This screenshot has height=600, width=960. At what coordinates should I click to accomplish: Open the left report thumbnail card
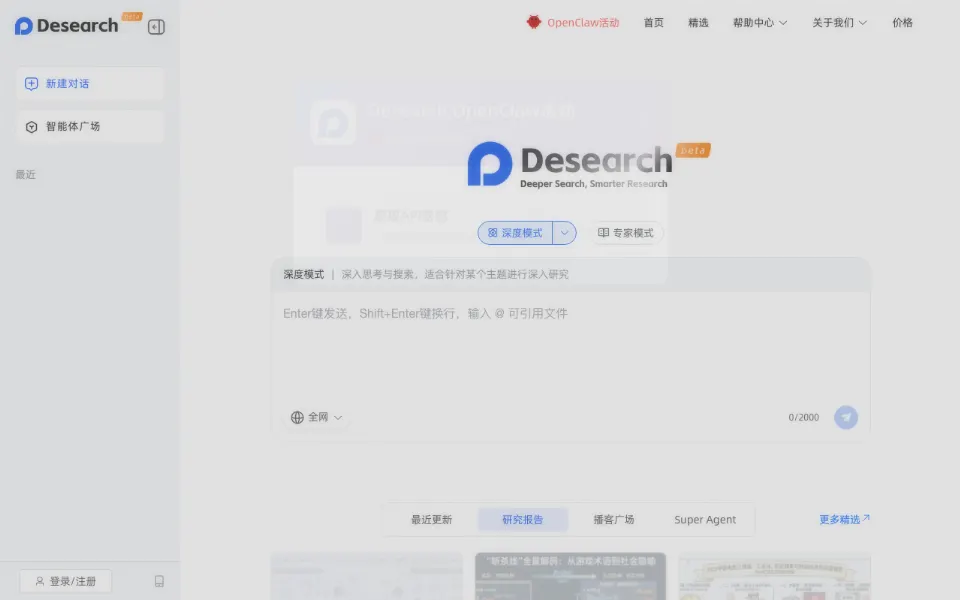tap(367, 576)
